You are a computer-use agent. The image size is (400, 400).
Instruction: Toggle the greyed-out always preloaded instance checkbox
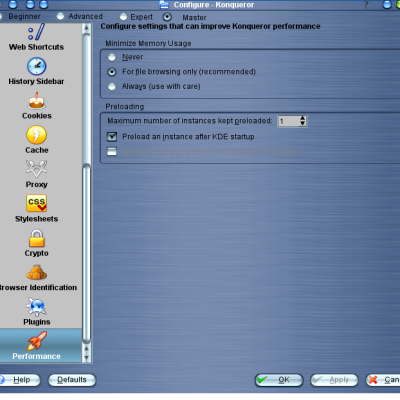112,151
